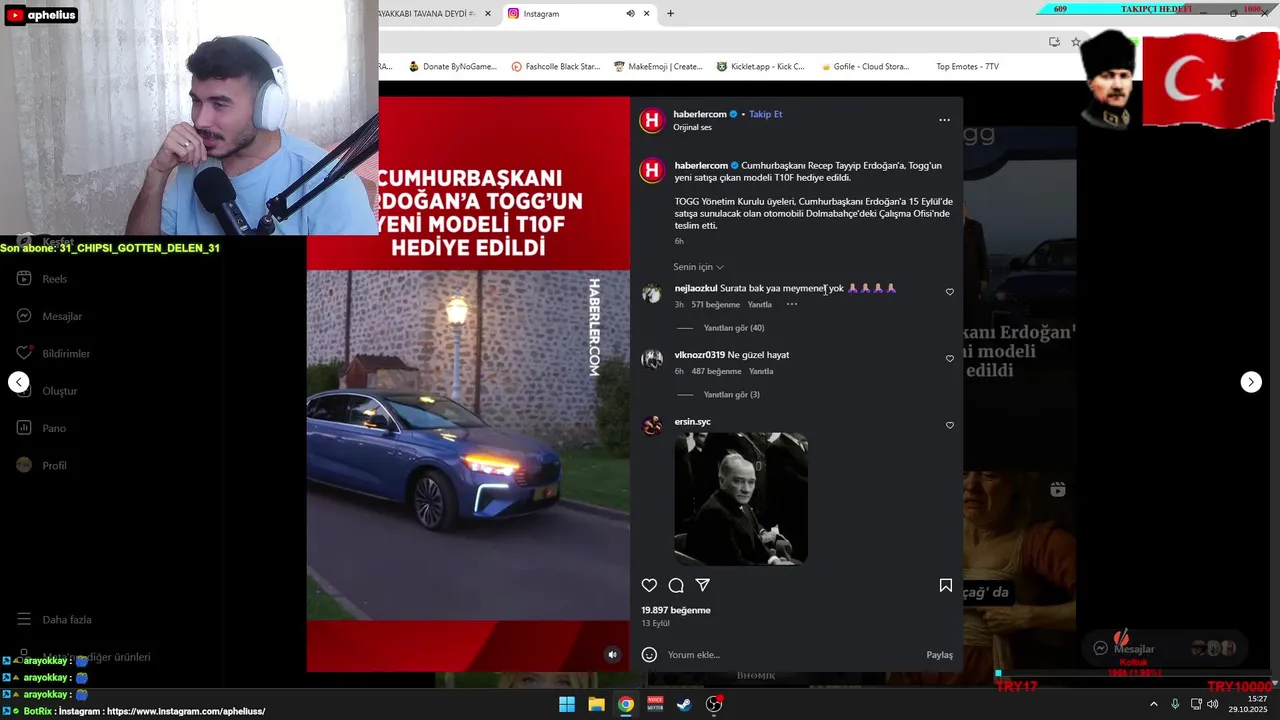The height and width of the screenshot is (720, 1280).
Task: Like ersin.syc's comment
Action: tap(950, 425)
